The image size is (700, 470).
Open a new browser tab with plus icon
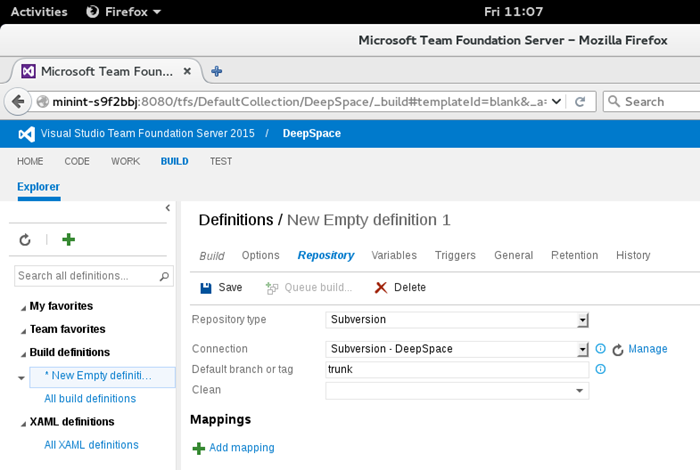(x=217, y=71)
